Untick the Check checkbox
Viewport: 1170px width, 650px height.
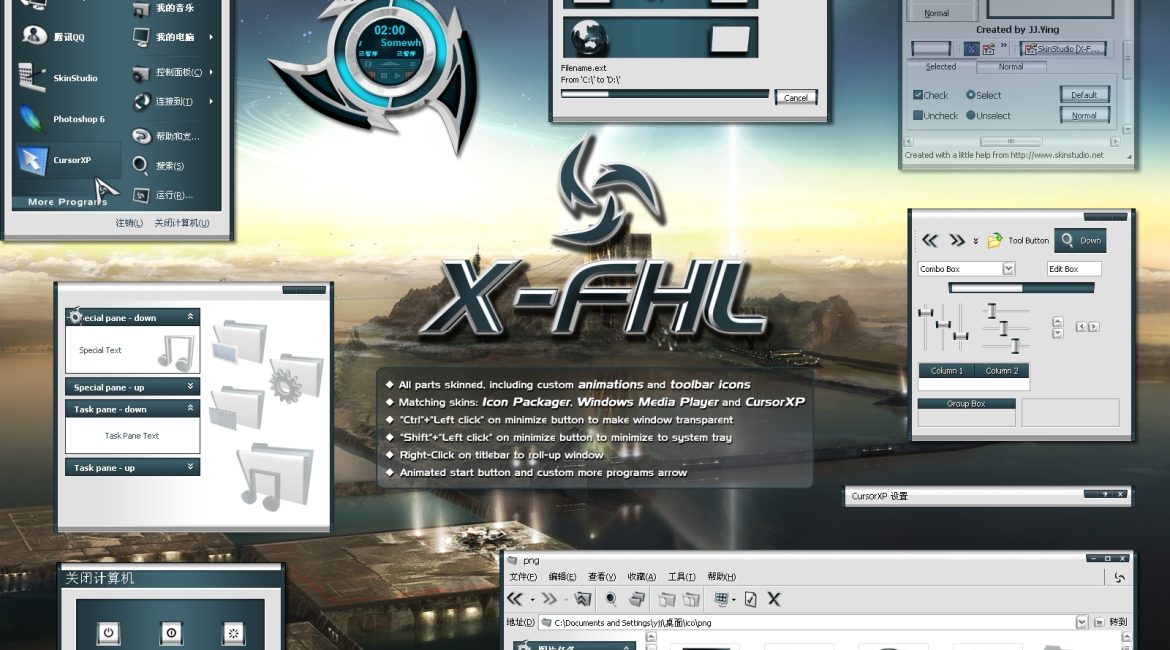point(918,95)
